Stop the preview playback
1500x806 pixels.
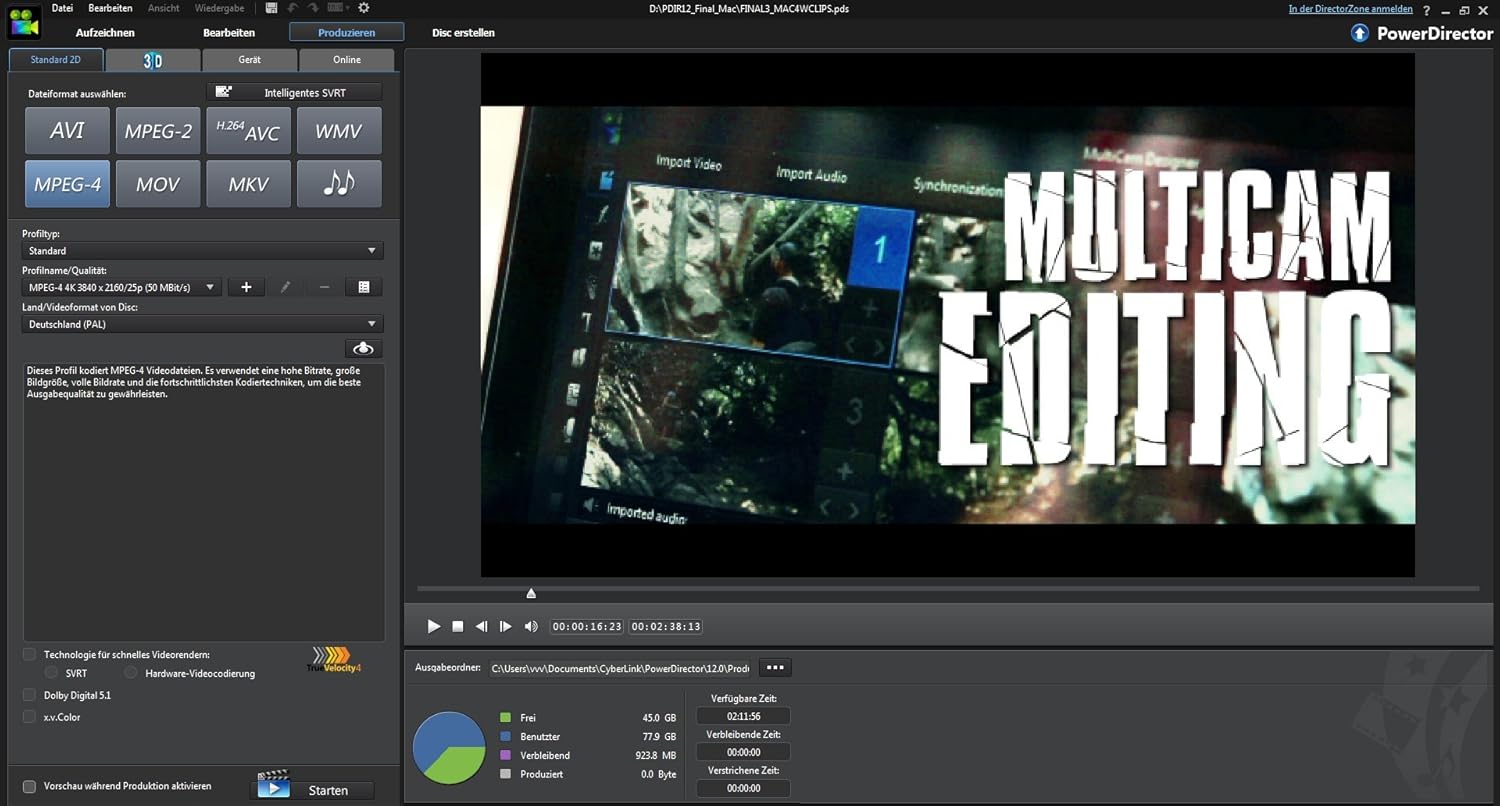point(458,626)
